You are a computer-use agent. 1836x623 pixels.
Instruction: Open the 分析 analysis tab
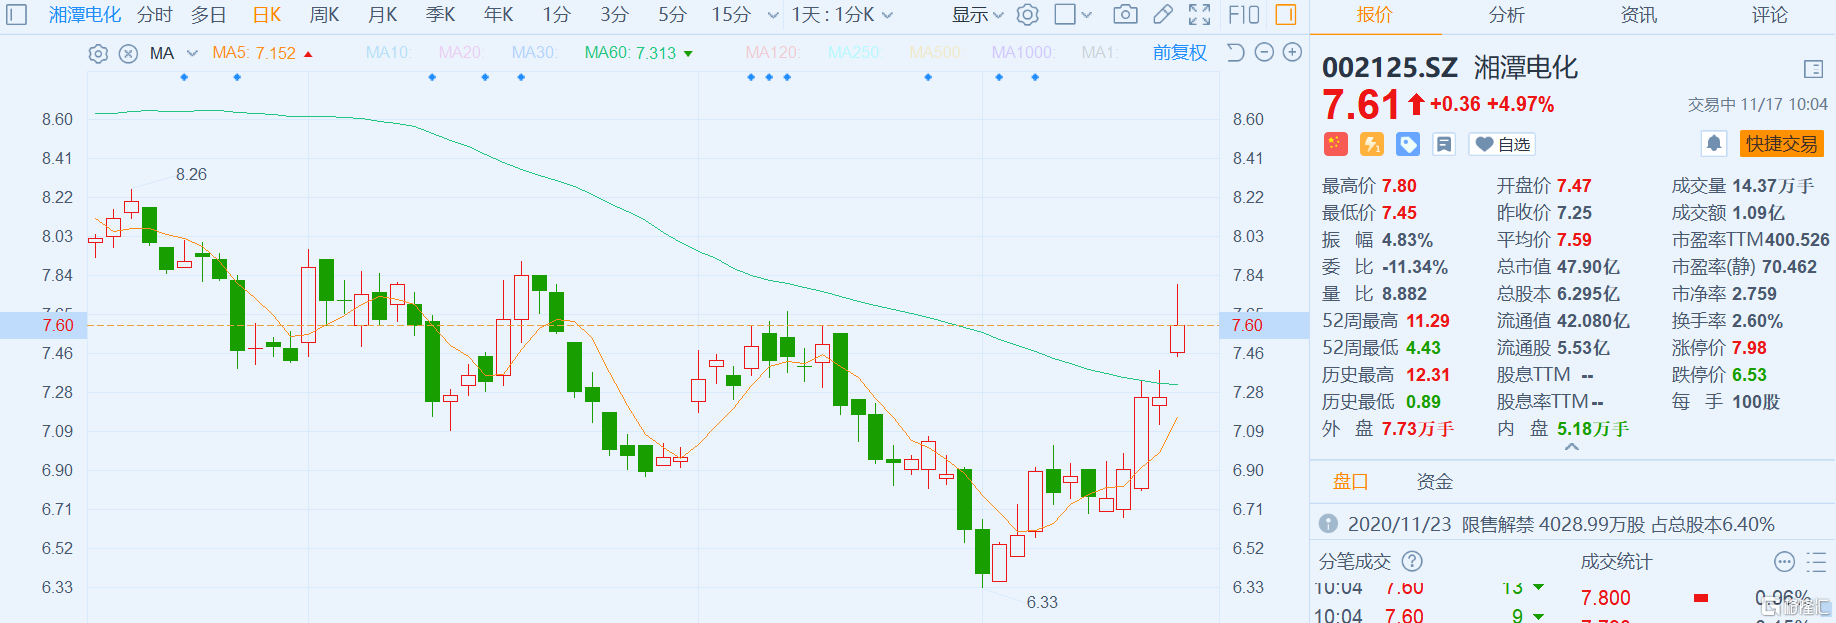coord(1507,15)
